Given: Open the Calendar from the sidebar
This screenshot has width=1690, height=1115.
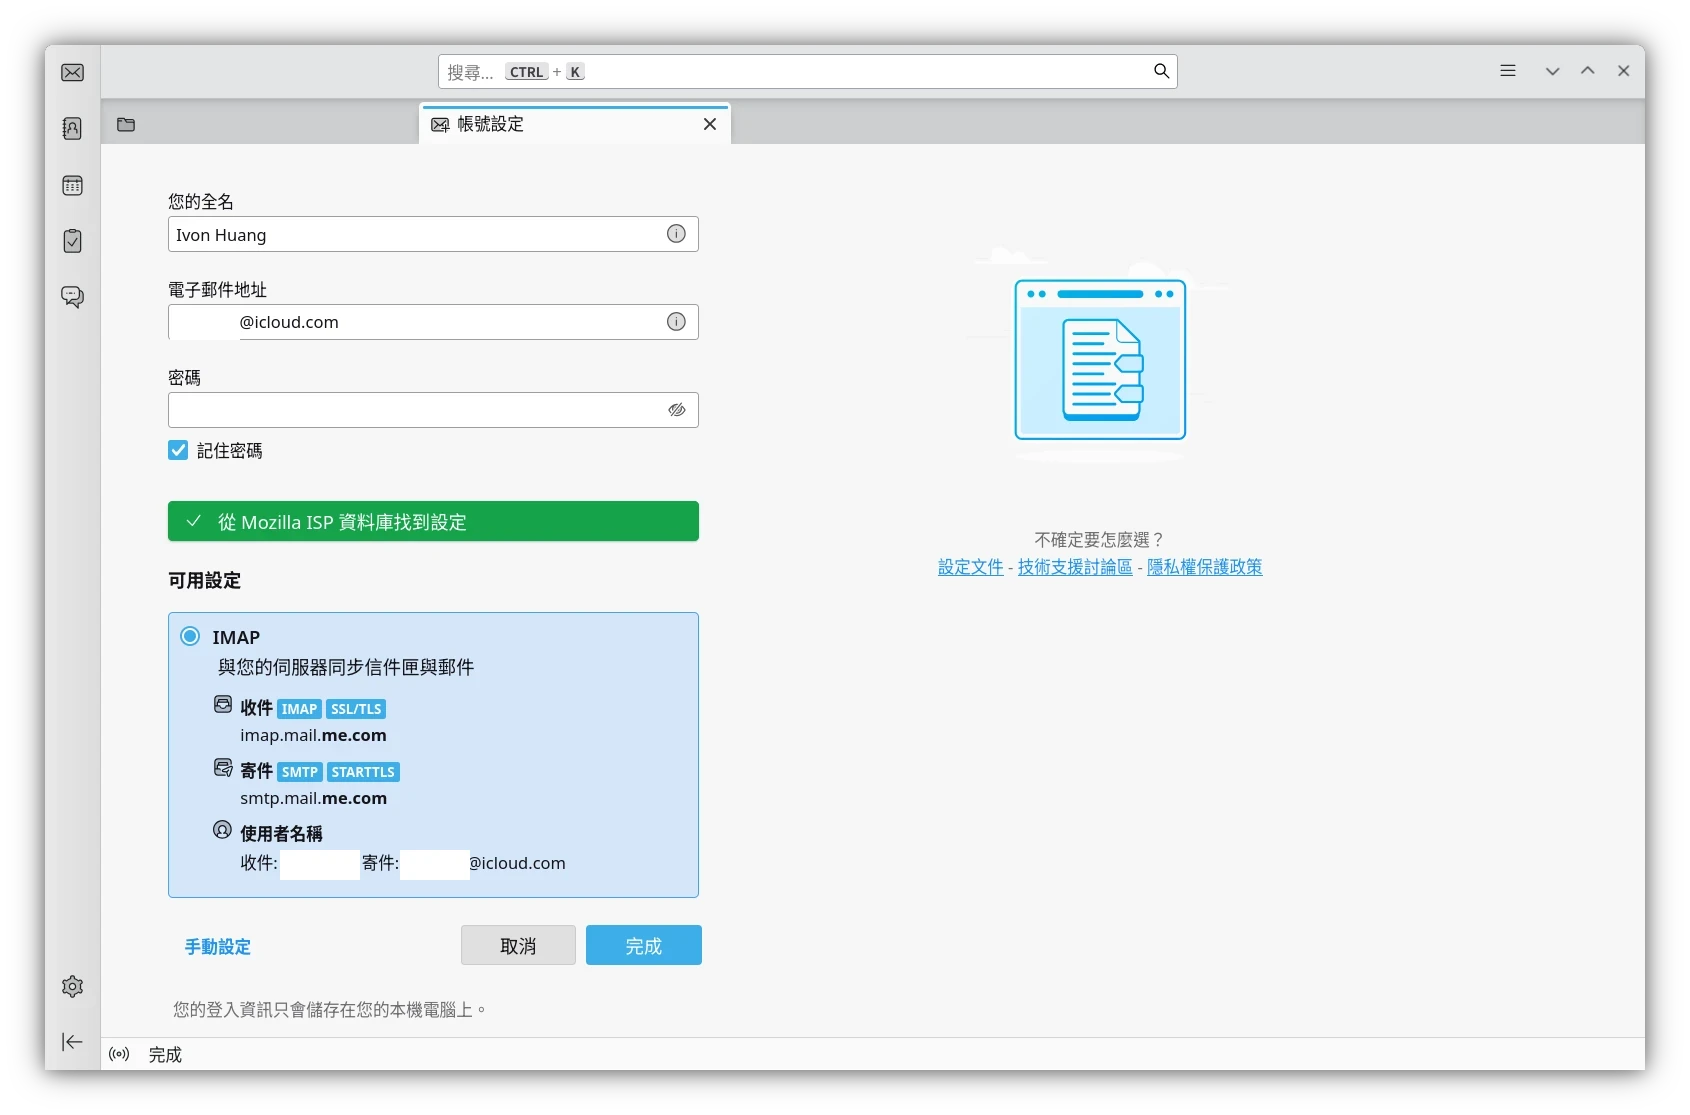Looking at the screenshot, I should point(72,185).
